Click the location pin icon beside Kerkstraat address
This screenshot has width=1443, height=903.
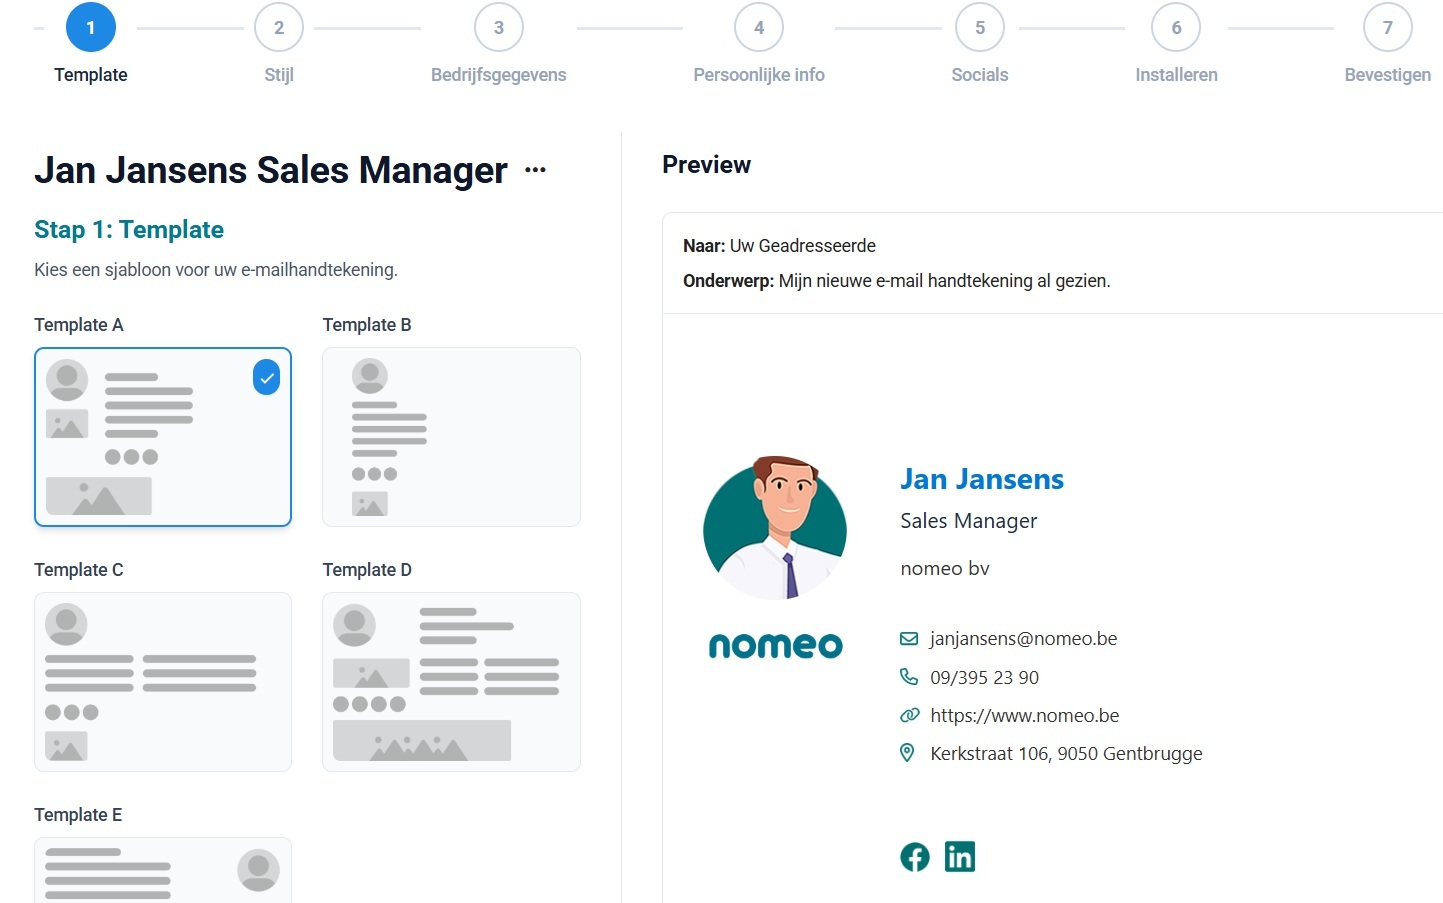click(x=907, y=753)
